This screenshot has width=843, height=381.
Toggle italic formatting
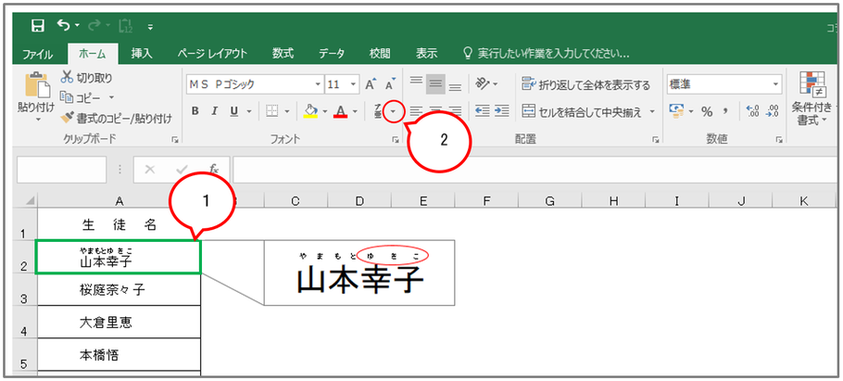[x=215, y=111]
